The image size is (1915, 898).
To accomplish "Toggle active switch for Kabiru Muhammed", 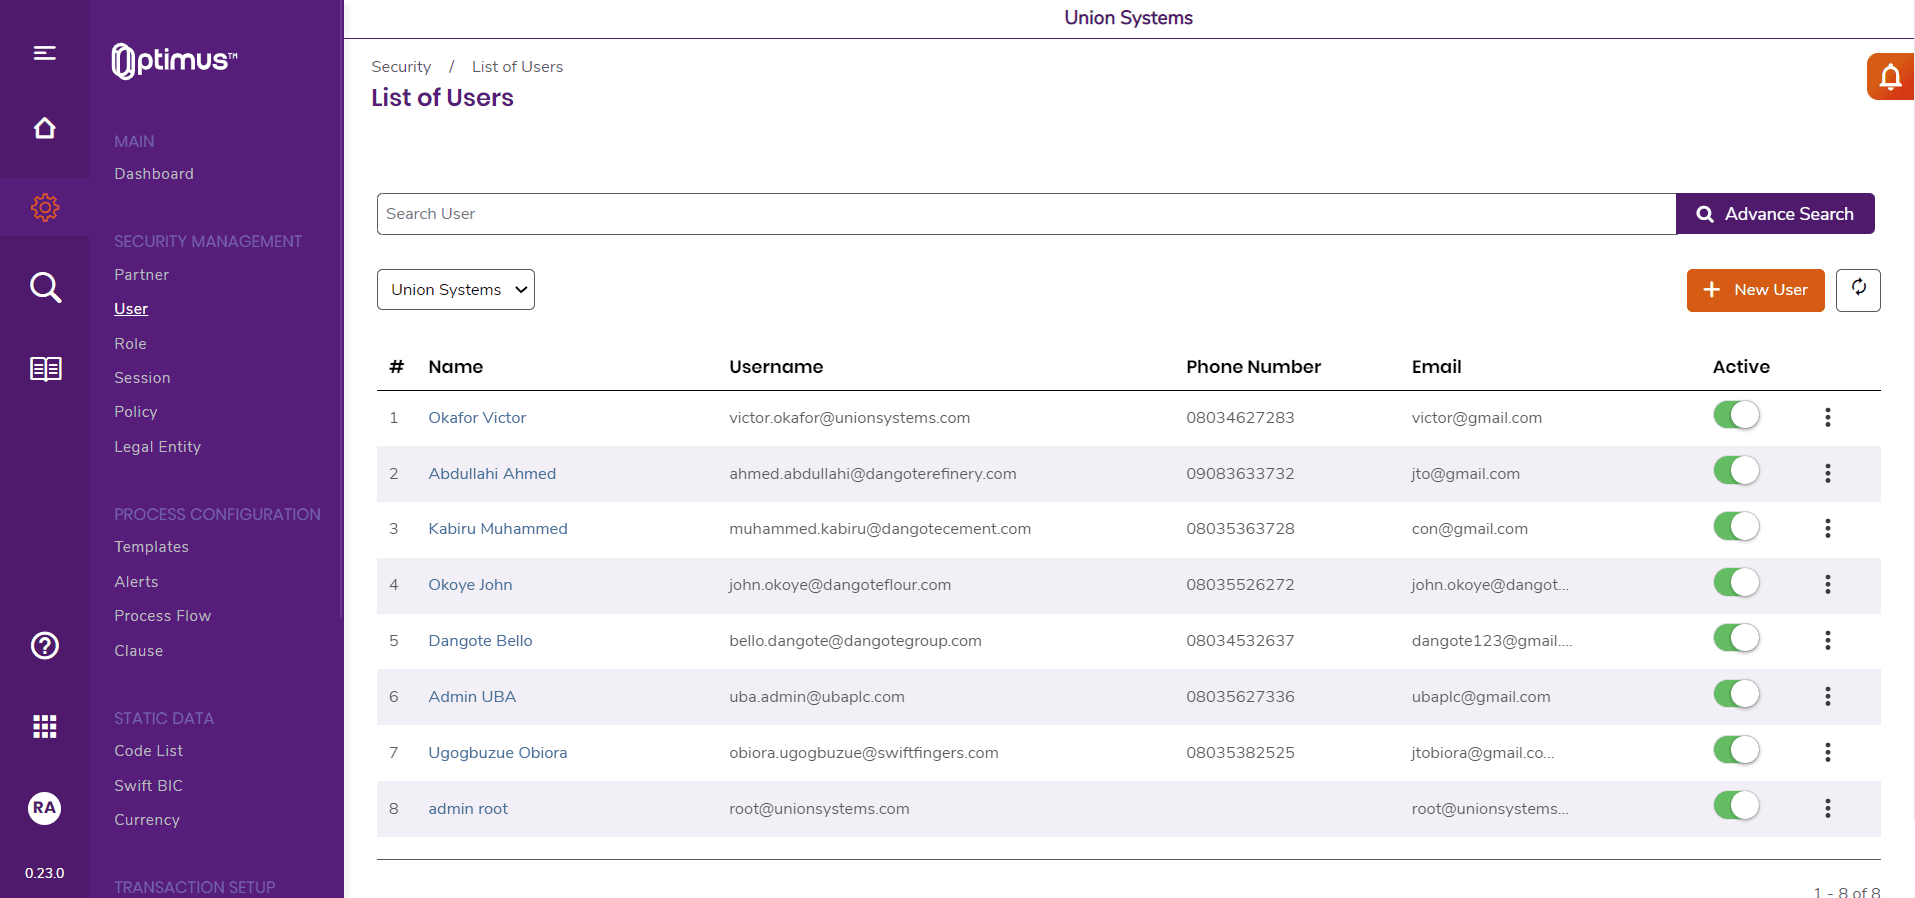I will 1736,527.
